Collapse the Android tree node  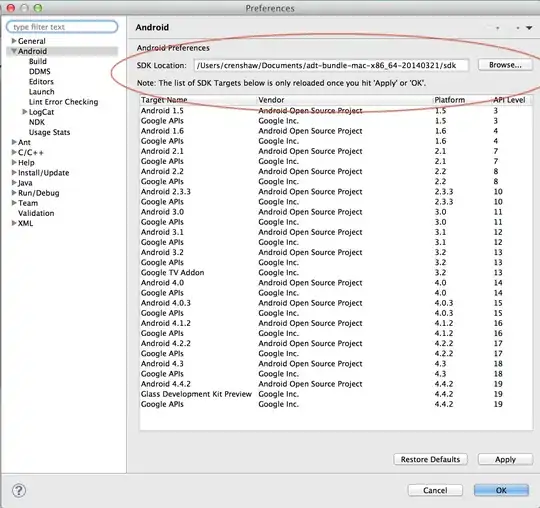14,51
